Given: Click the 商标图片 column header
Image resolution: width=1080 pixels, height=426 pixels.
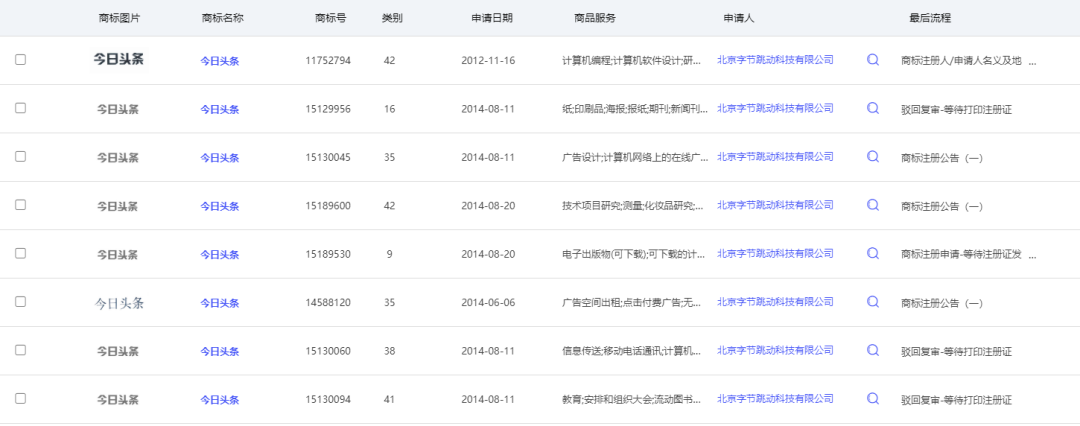Looking at the screenshot, I should pyautogui.click(x=119, y=18).
